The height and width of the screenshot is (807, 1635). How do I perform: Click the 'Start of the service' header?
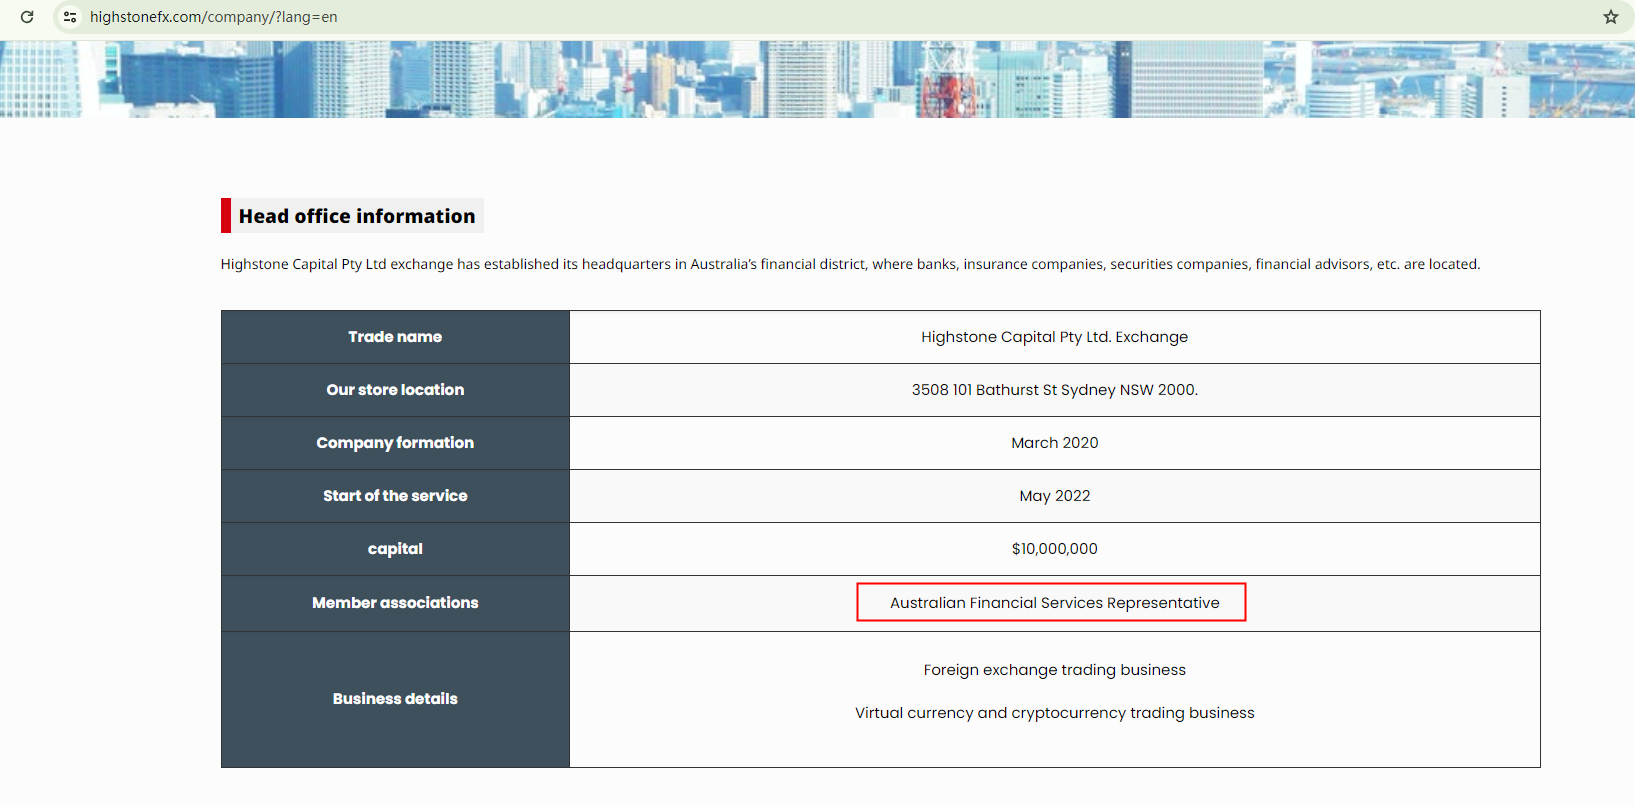395,496
